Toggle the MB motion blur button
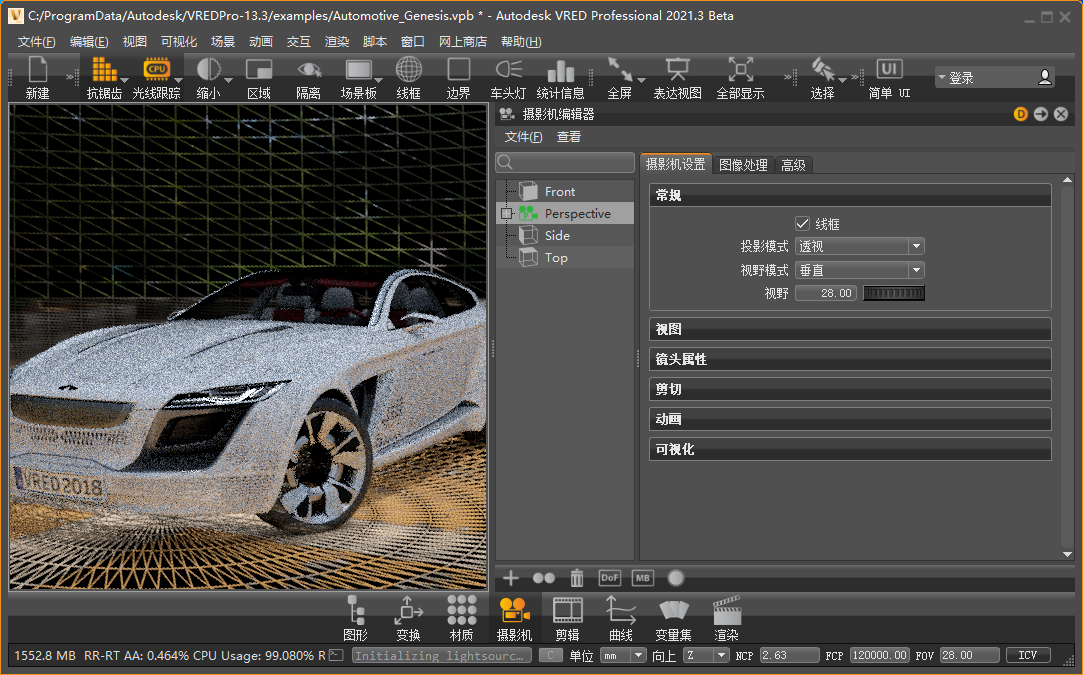Viewport: 1083px width, 675px height. click(642, 578)
